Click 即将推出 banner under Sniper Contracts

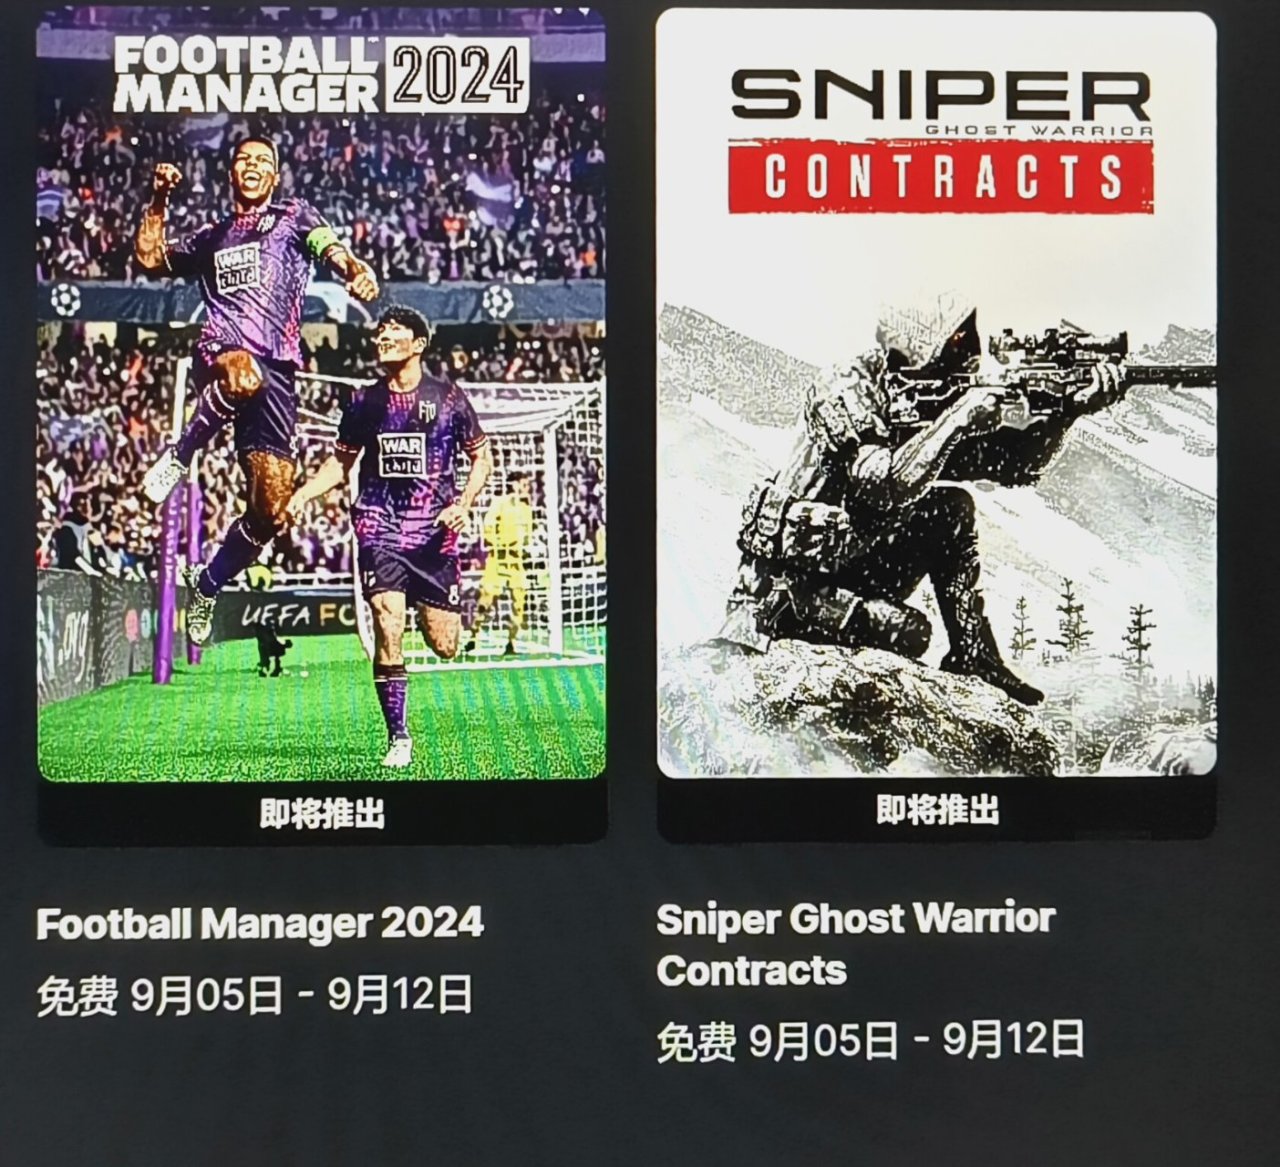click(936, 809)
